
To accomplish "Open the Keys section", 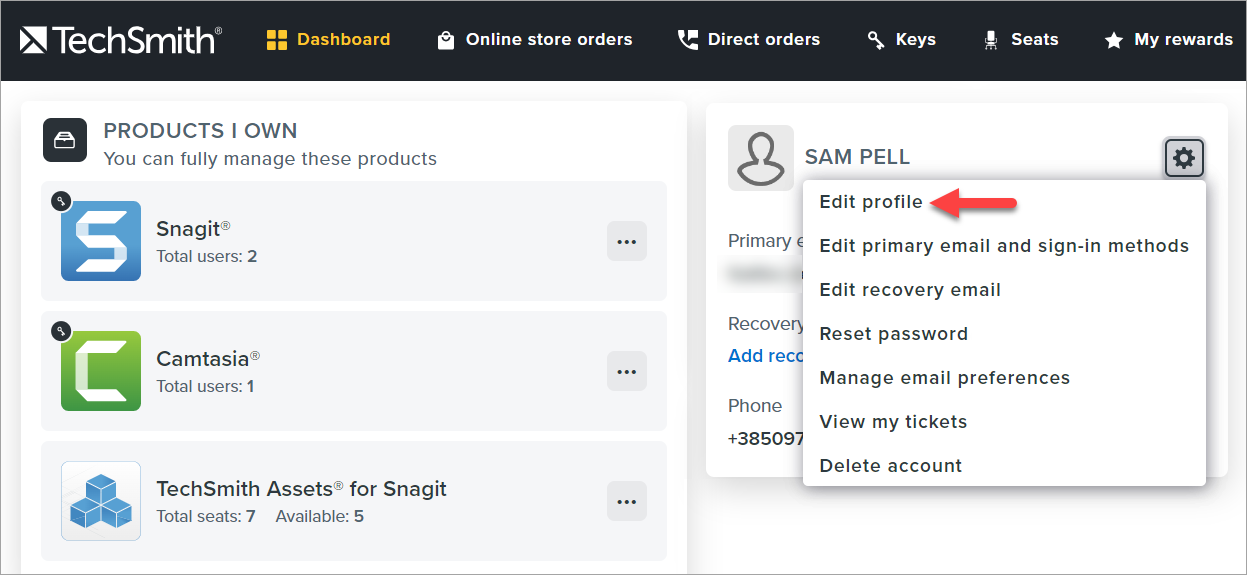I will (901, 40).
